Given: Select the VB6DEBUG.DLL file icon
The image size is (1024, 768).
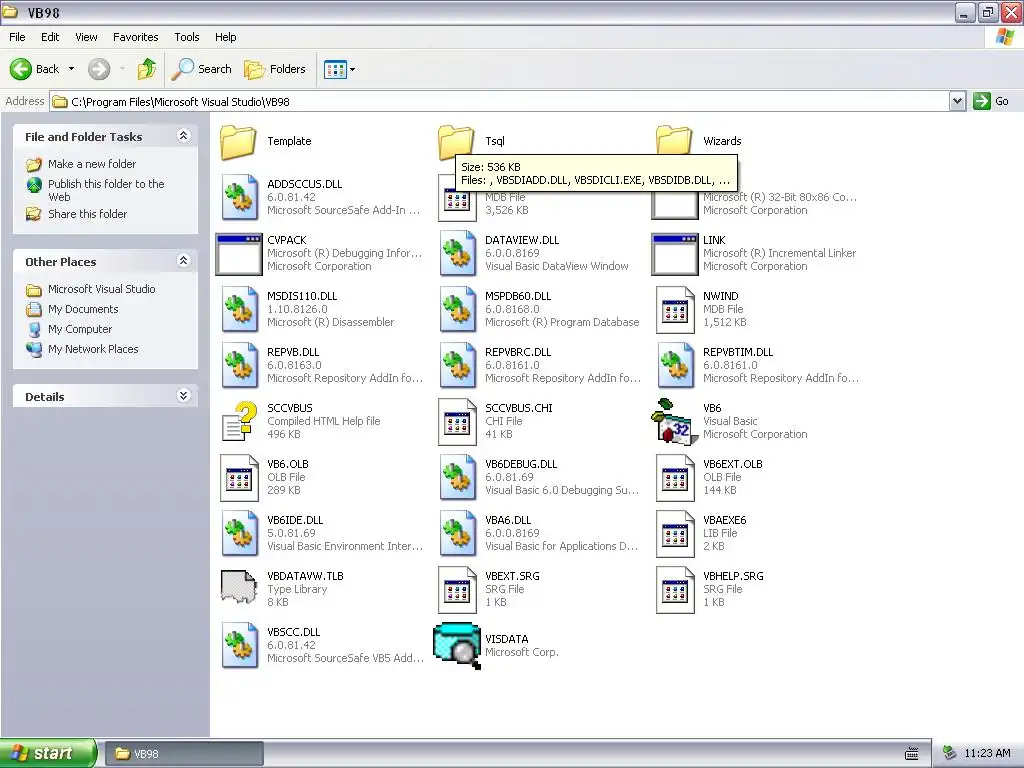Looking at the screenshot, I should pyautogui.click(x=457, y=478).
